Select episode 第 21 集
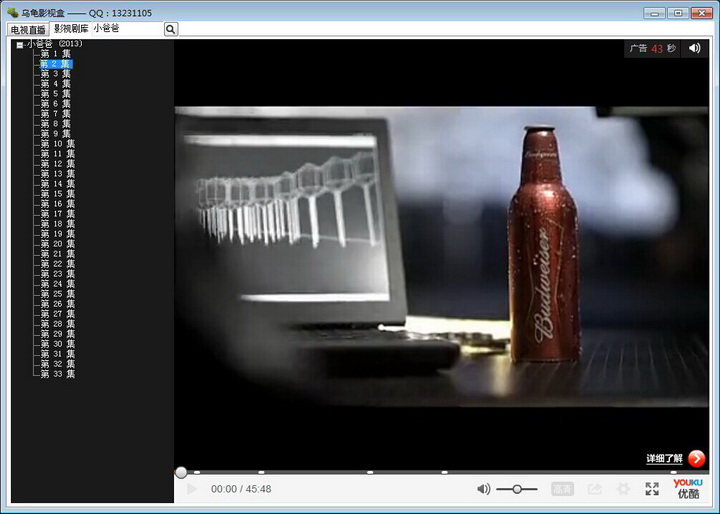This screenshot has height=514, width=720. point(57,254)
